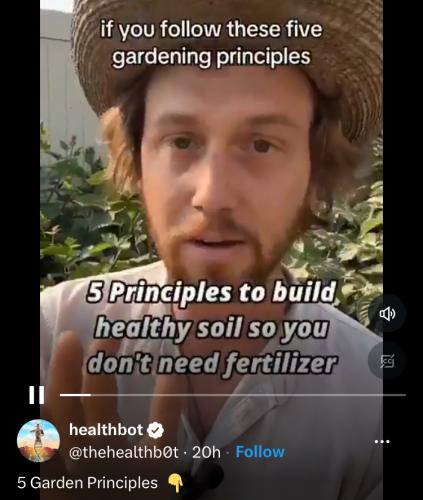Viewport: 423px width, 500px height.
Task: Click the '5 Garden Principles' caption text
Action: click(x=87, y=483)
